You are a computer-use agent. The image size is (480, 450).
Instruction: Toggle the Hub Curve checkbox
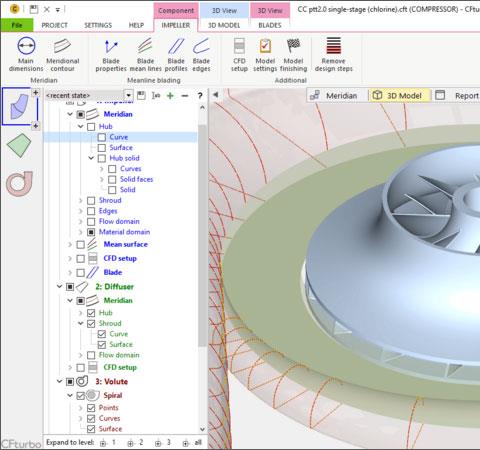click(x=102, y=137)
